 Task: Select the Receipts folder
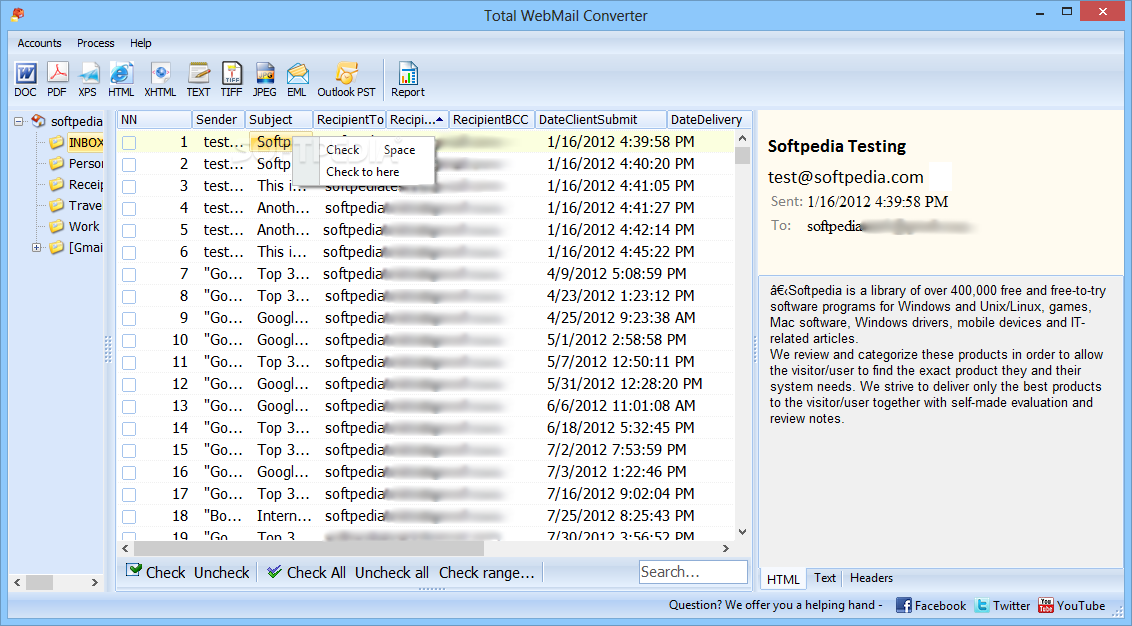coord(85,184)
